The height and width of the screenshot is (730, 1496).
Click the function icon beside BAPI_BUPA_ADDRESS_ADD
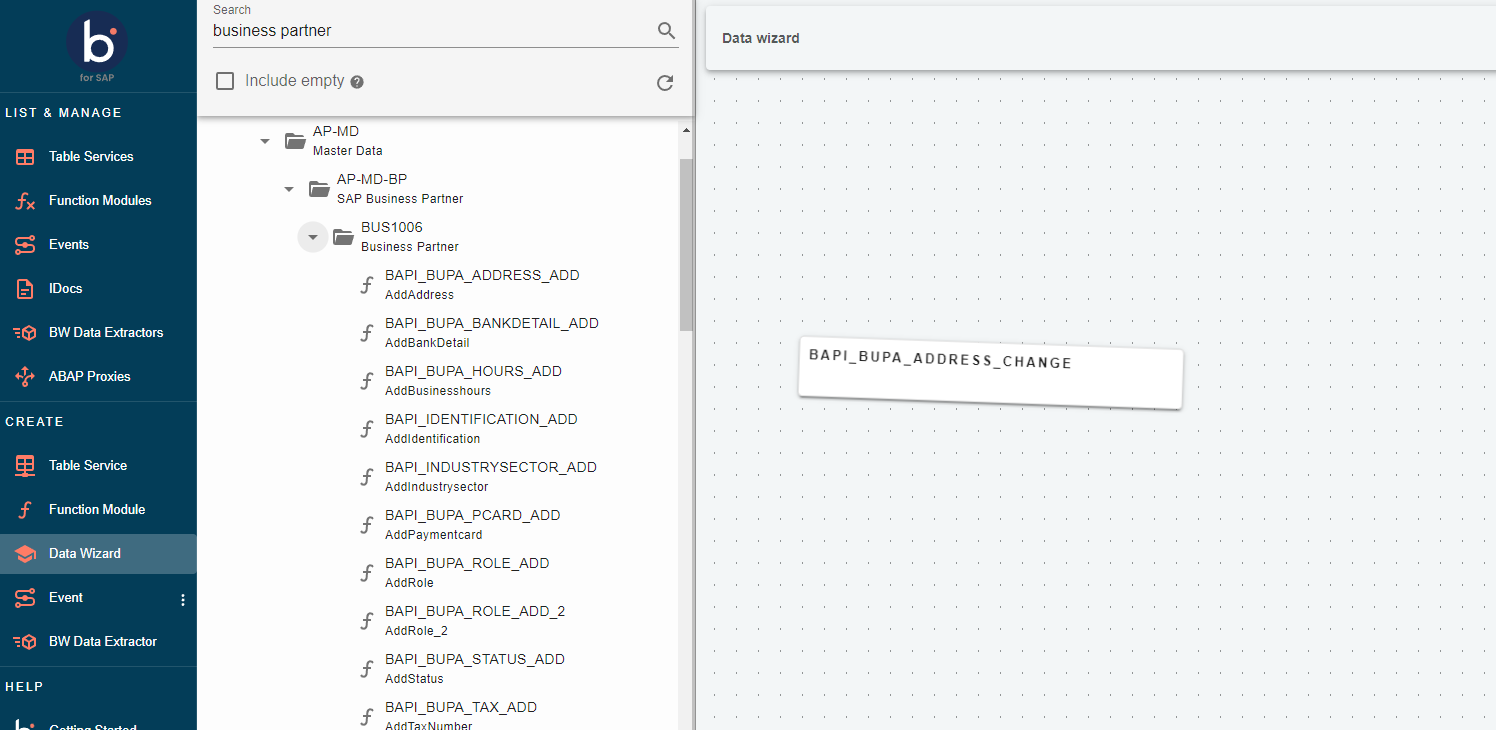coord(367,284)
